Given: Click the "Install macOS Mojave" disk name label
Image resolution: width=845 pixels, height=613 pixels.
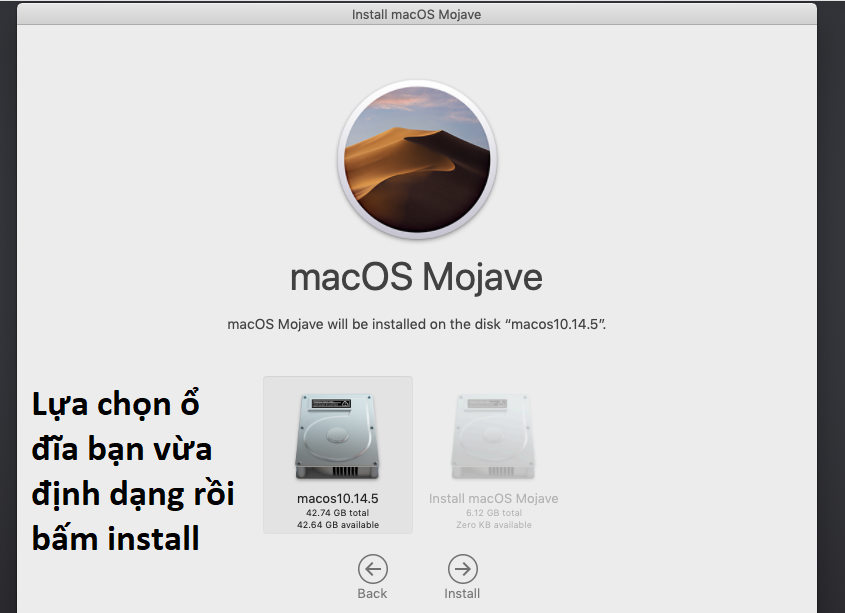Looking at the screenshot, I should pos(494,499).
